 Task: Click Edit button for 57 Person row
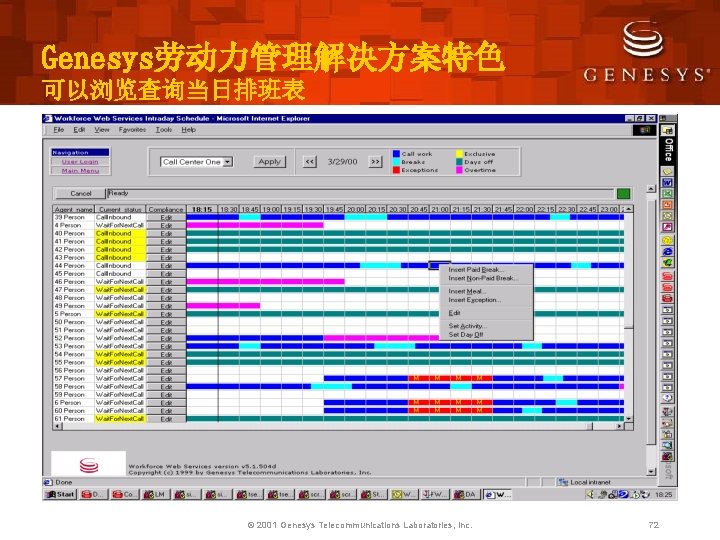tap(166, 379)
